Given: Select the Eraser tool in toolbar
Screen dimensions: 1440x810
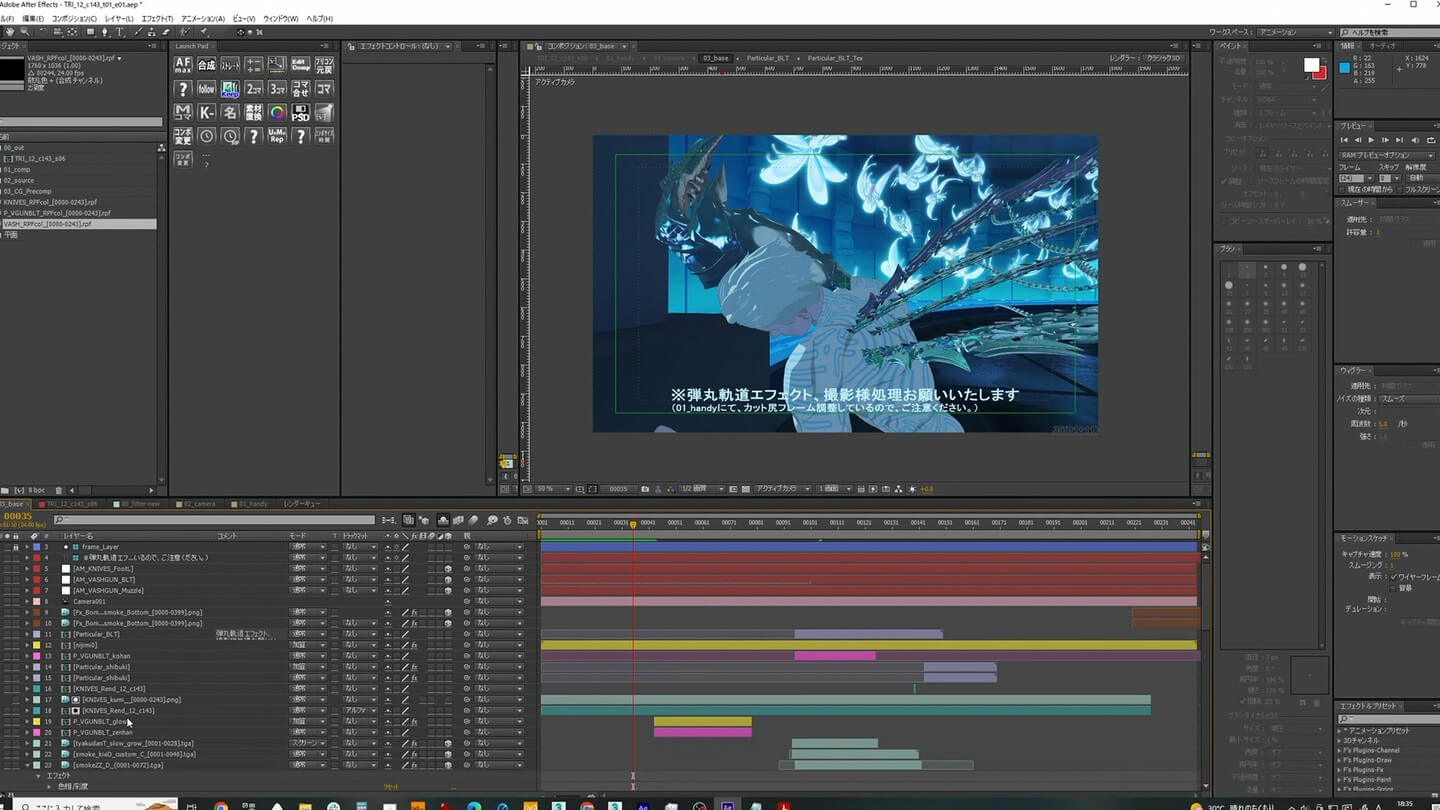Looking at the screenshot, I should tap(165, 32).
